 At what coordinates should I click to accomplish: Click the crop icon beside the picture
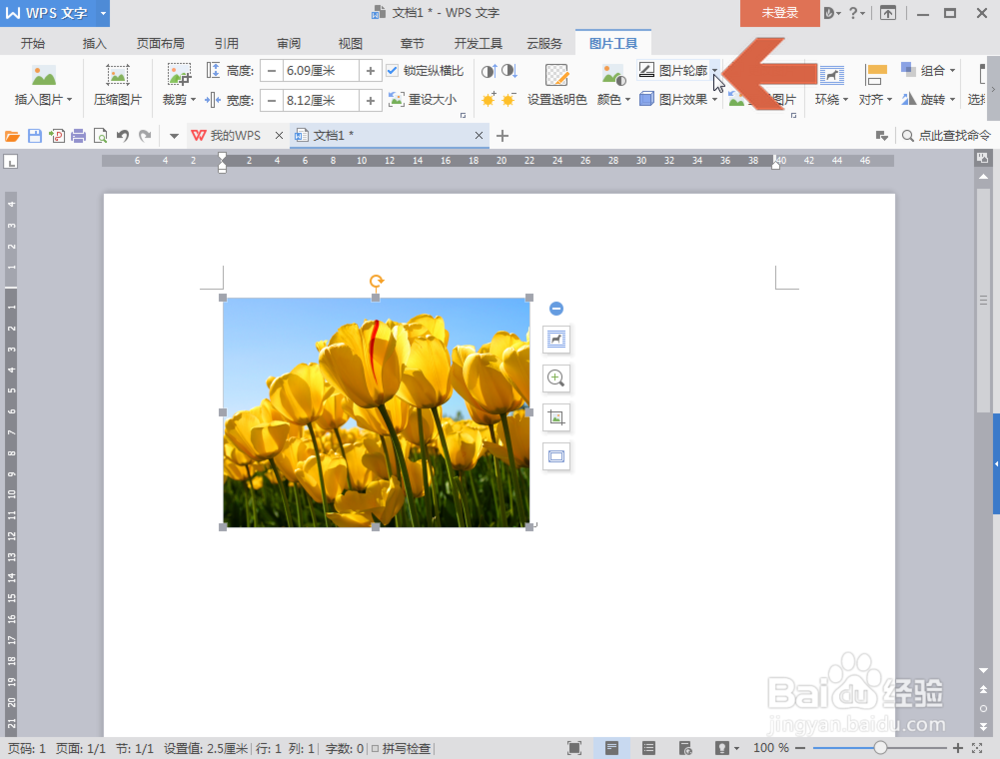coord(556,418)
